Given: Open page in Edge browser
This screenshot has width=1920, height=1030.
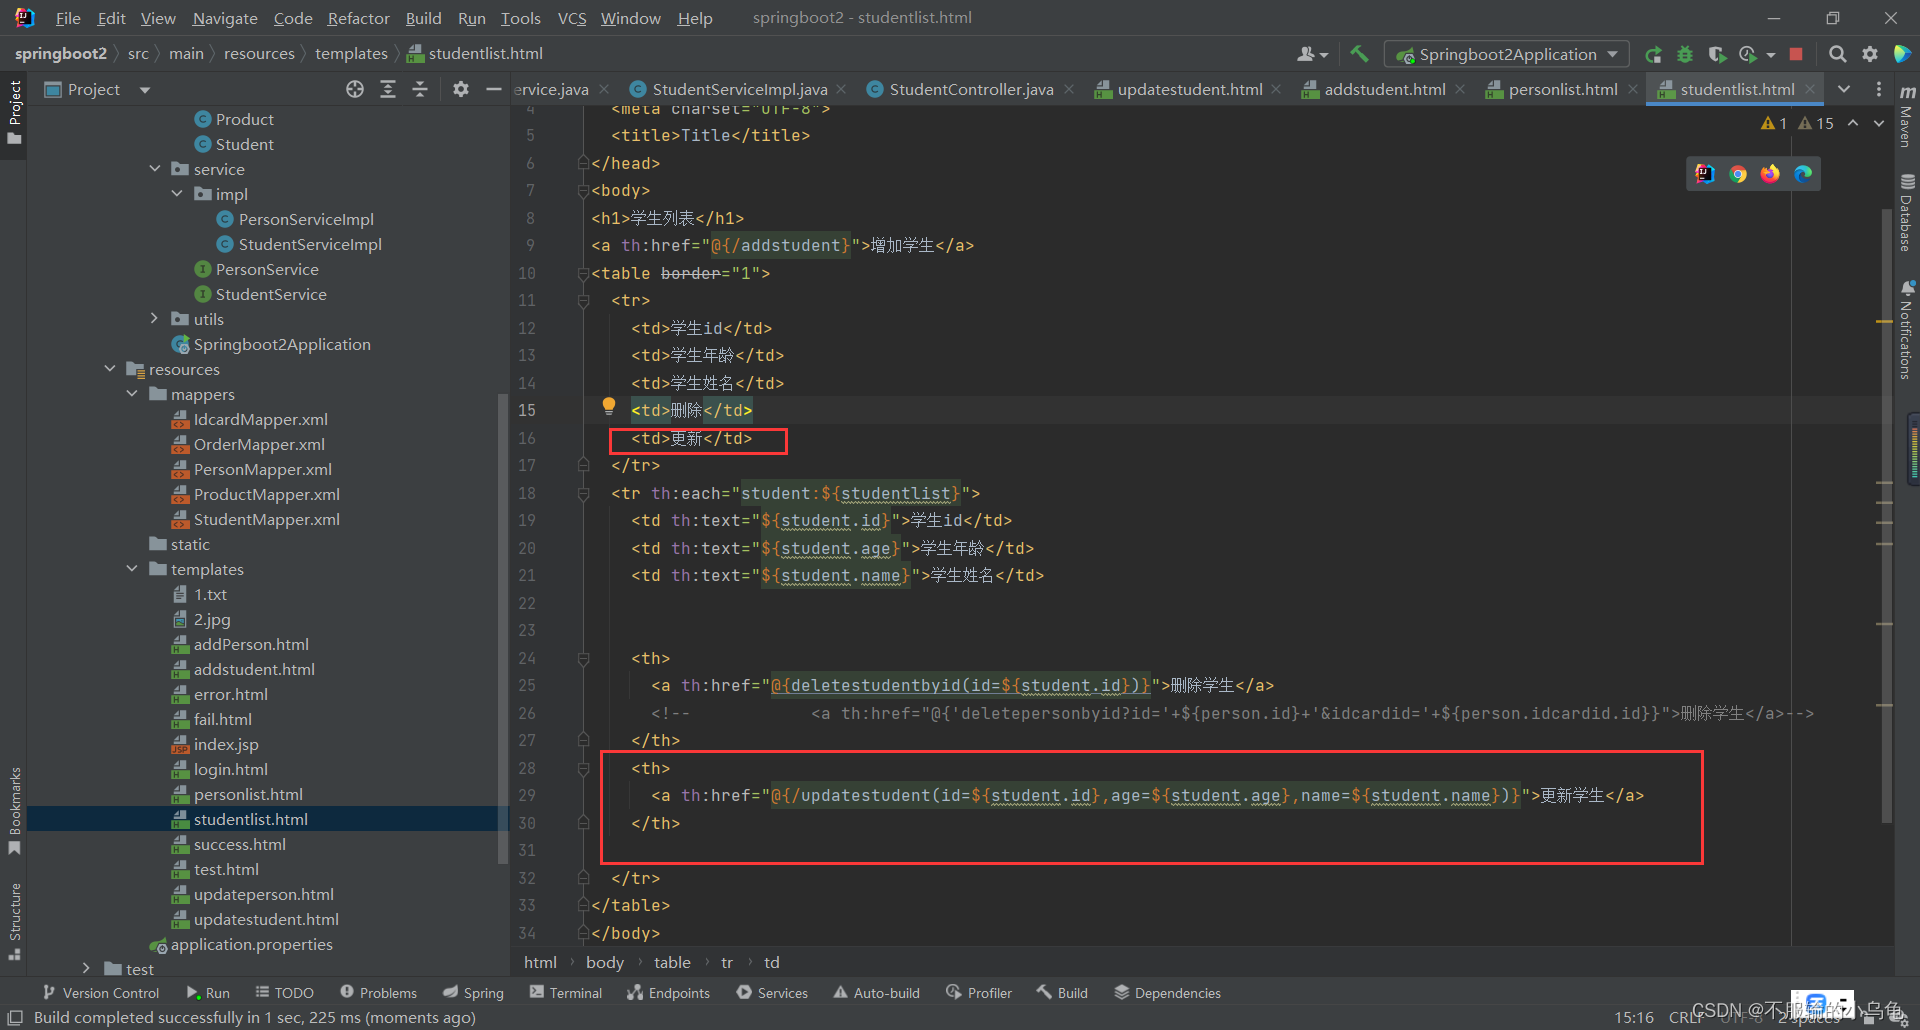Looking at the screenshot, I should [1803, 174].
